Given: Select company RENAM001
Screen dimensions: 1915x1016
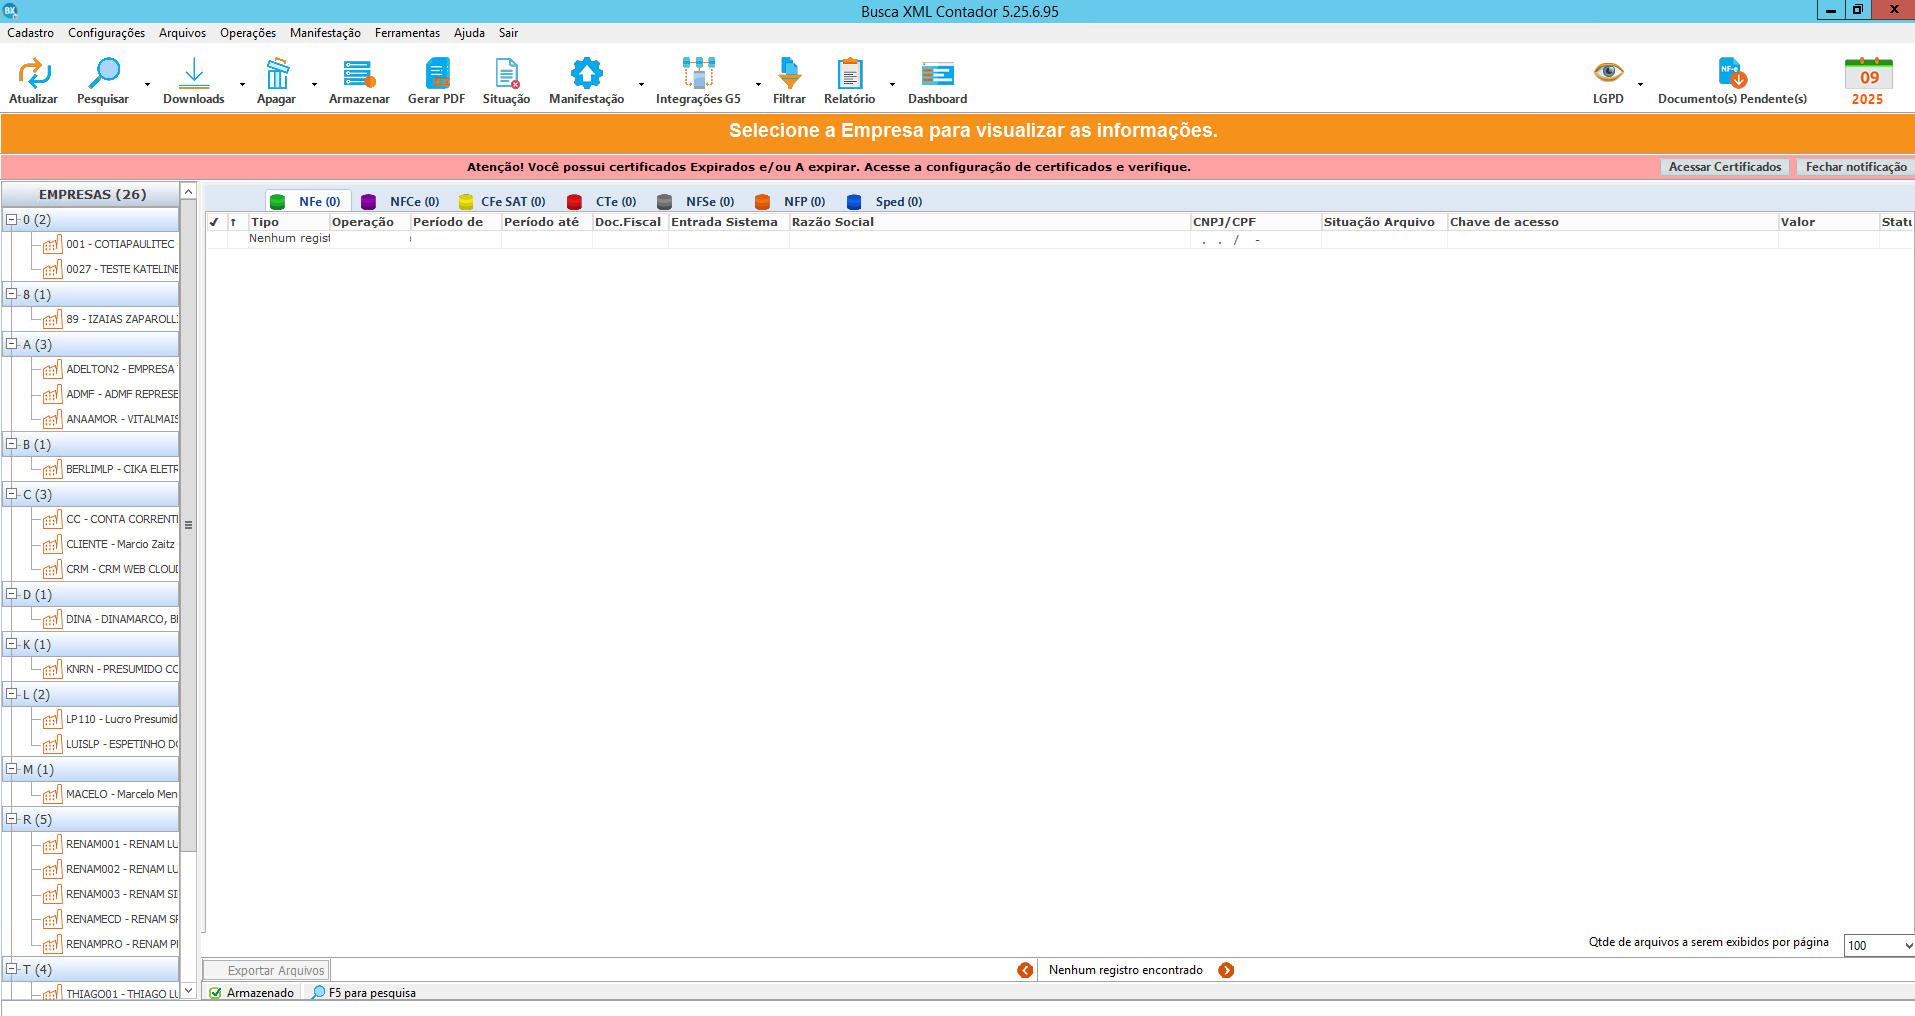Looking at the screenshot, I should [110, 844].
